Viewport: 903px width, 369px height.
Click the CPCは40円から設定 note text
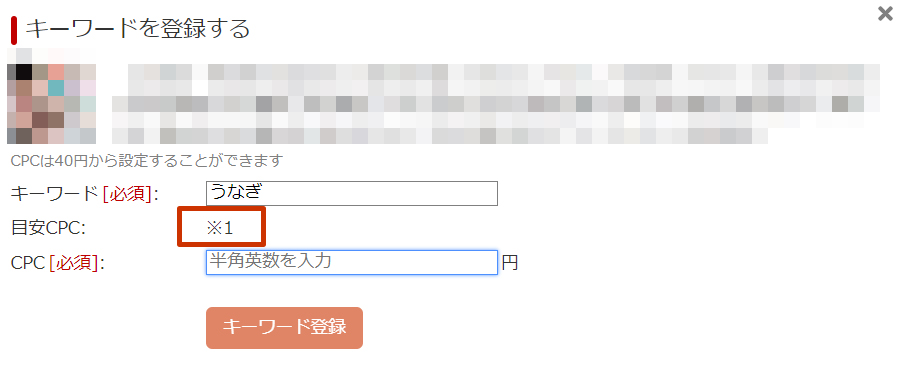[x=147, y=161]
